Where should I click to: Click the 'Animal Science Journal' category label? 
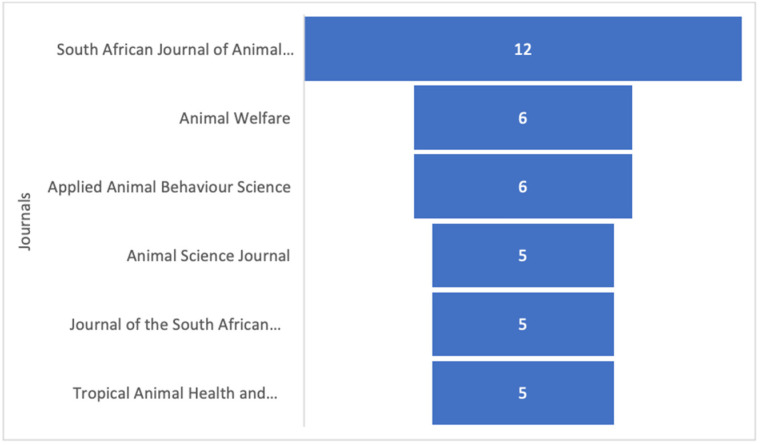point(208,256)
